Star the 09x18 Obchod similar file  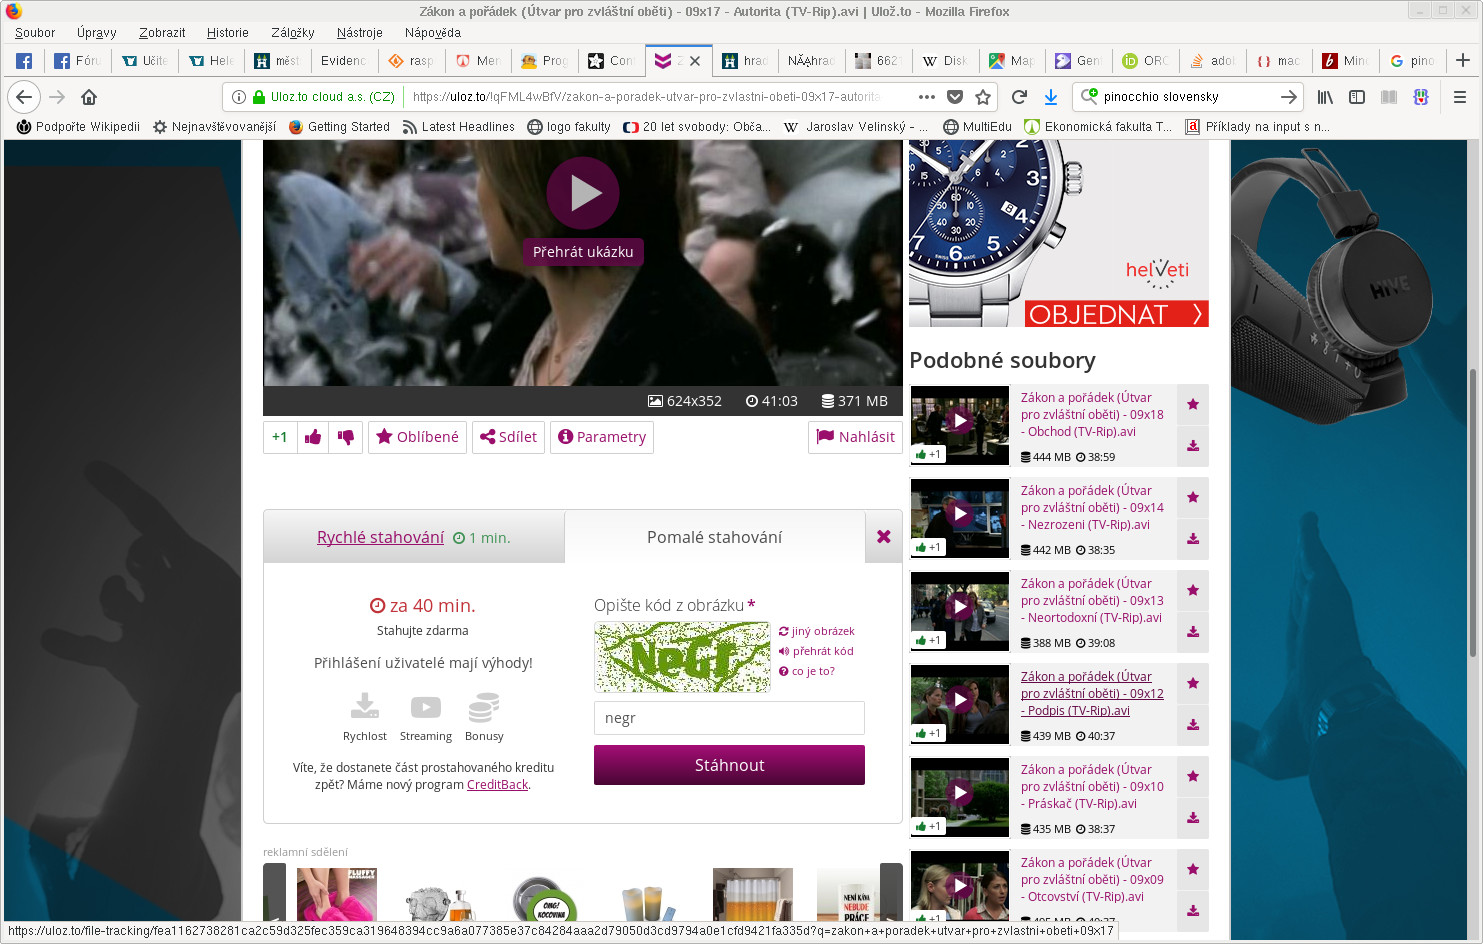[1193, 405]
